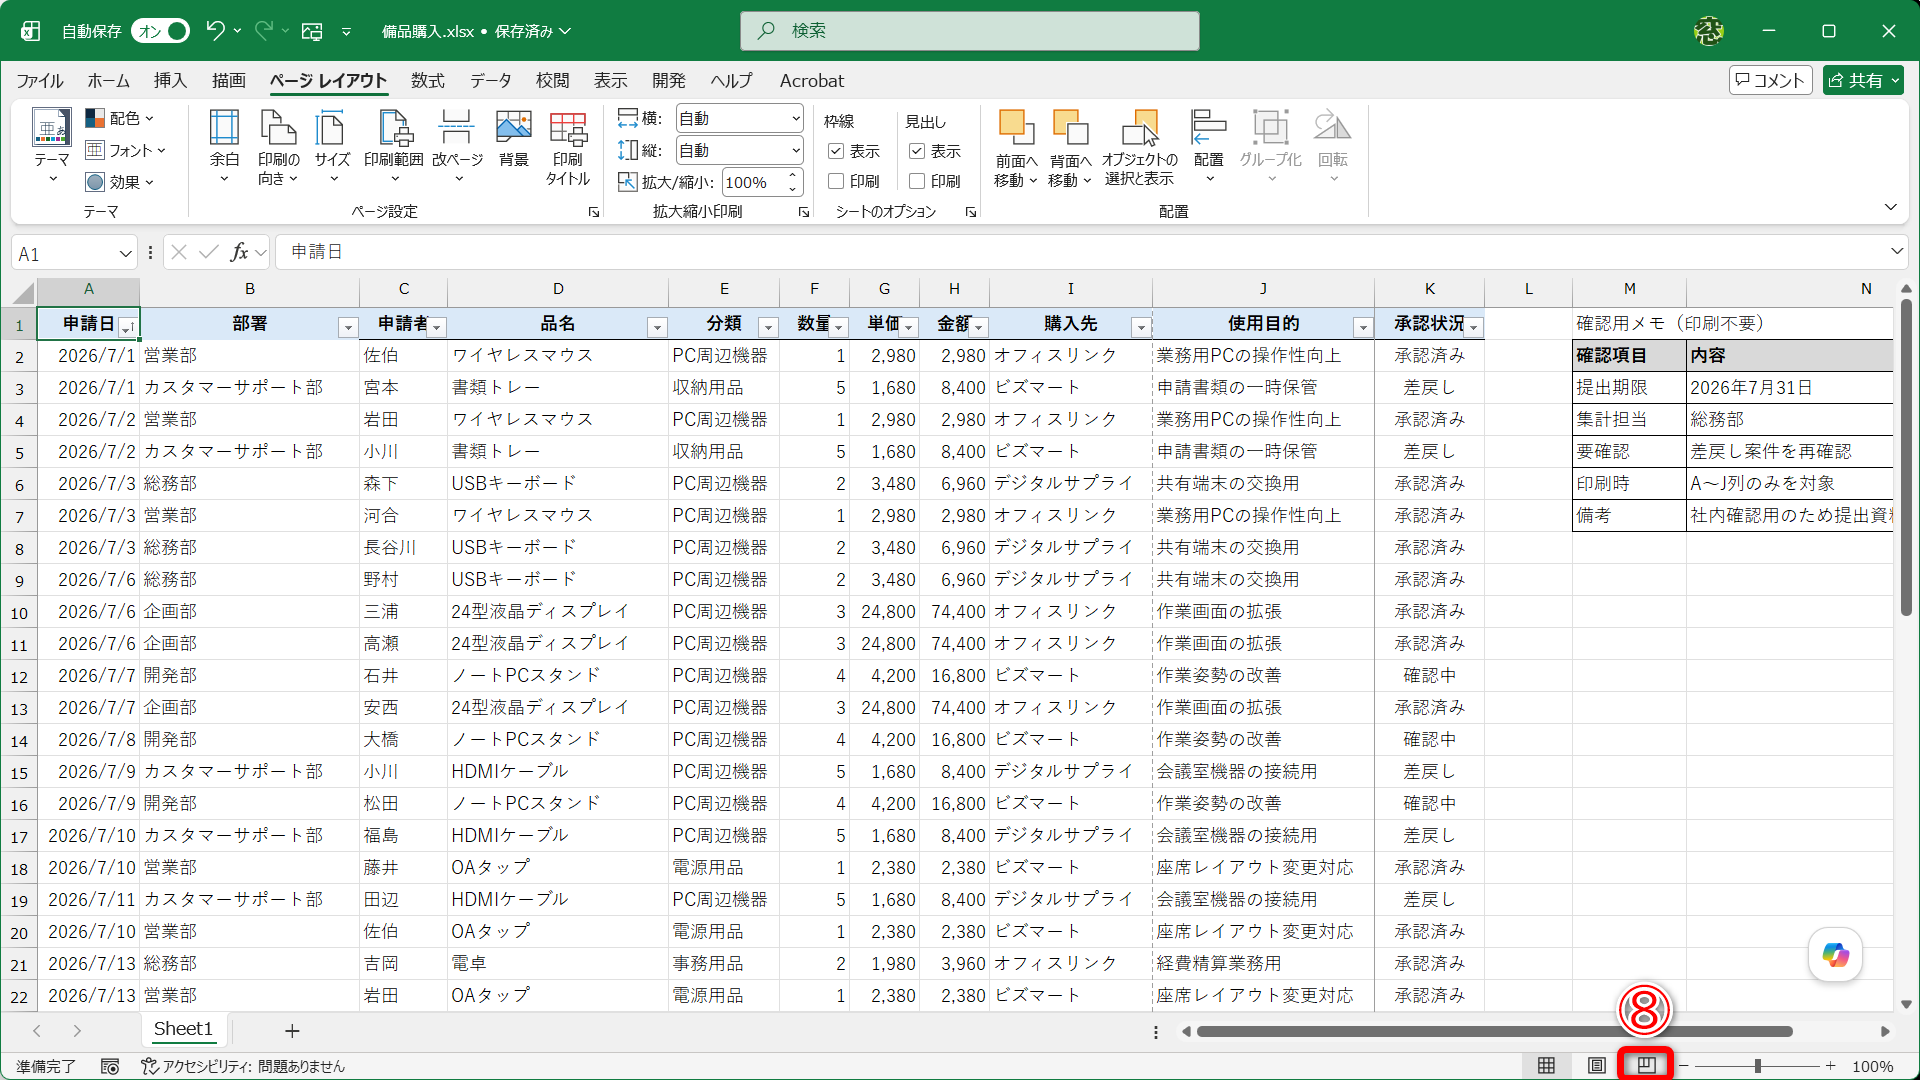
Task: Open the Colors (配色) dropdown
Action: (120, 118)
